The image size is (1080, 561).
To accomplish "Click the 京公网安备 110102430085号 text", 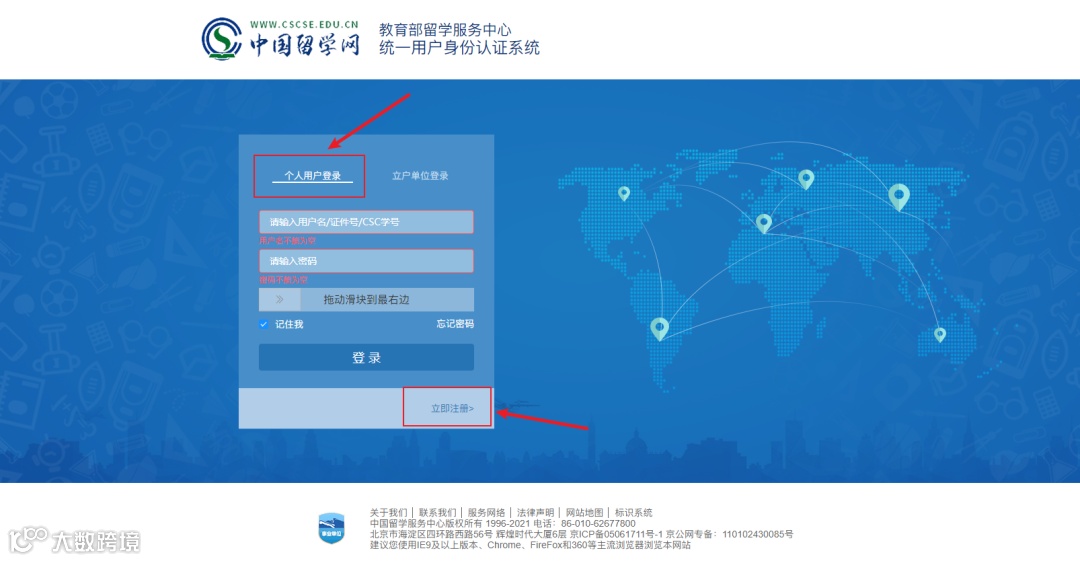I will pos(729,534).
